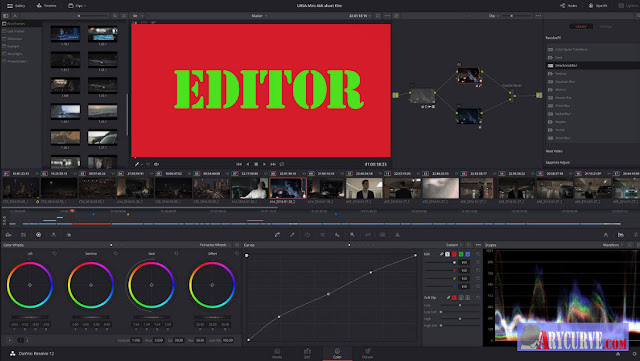Open the Camera Raw palette

[8, 235]
